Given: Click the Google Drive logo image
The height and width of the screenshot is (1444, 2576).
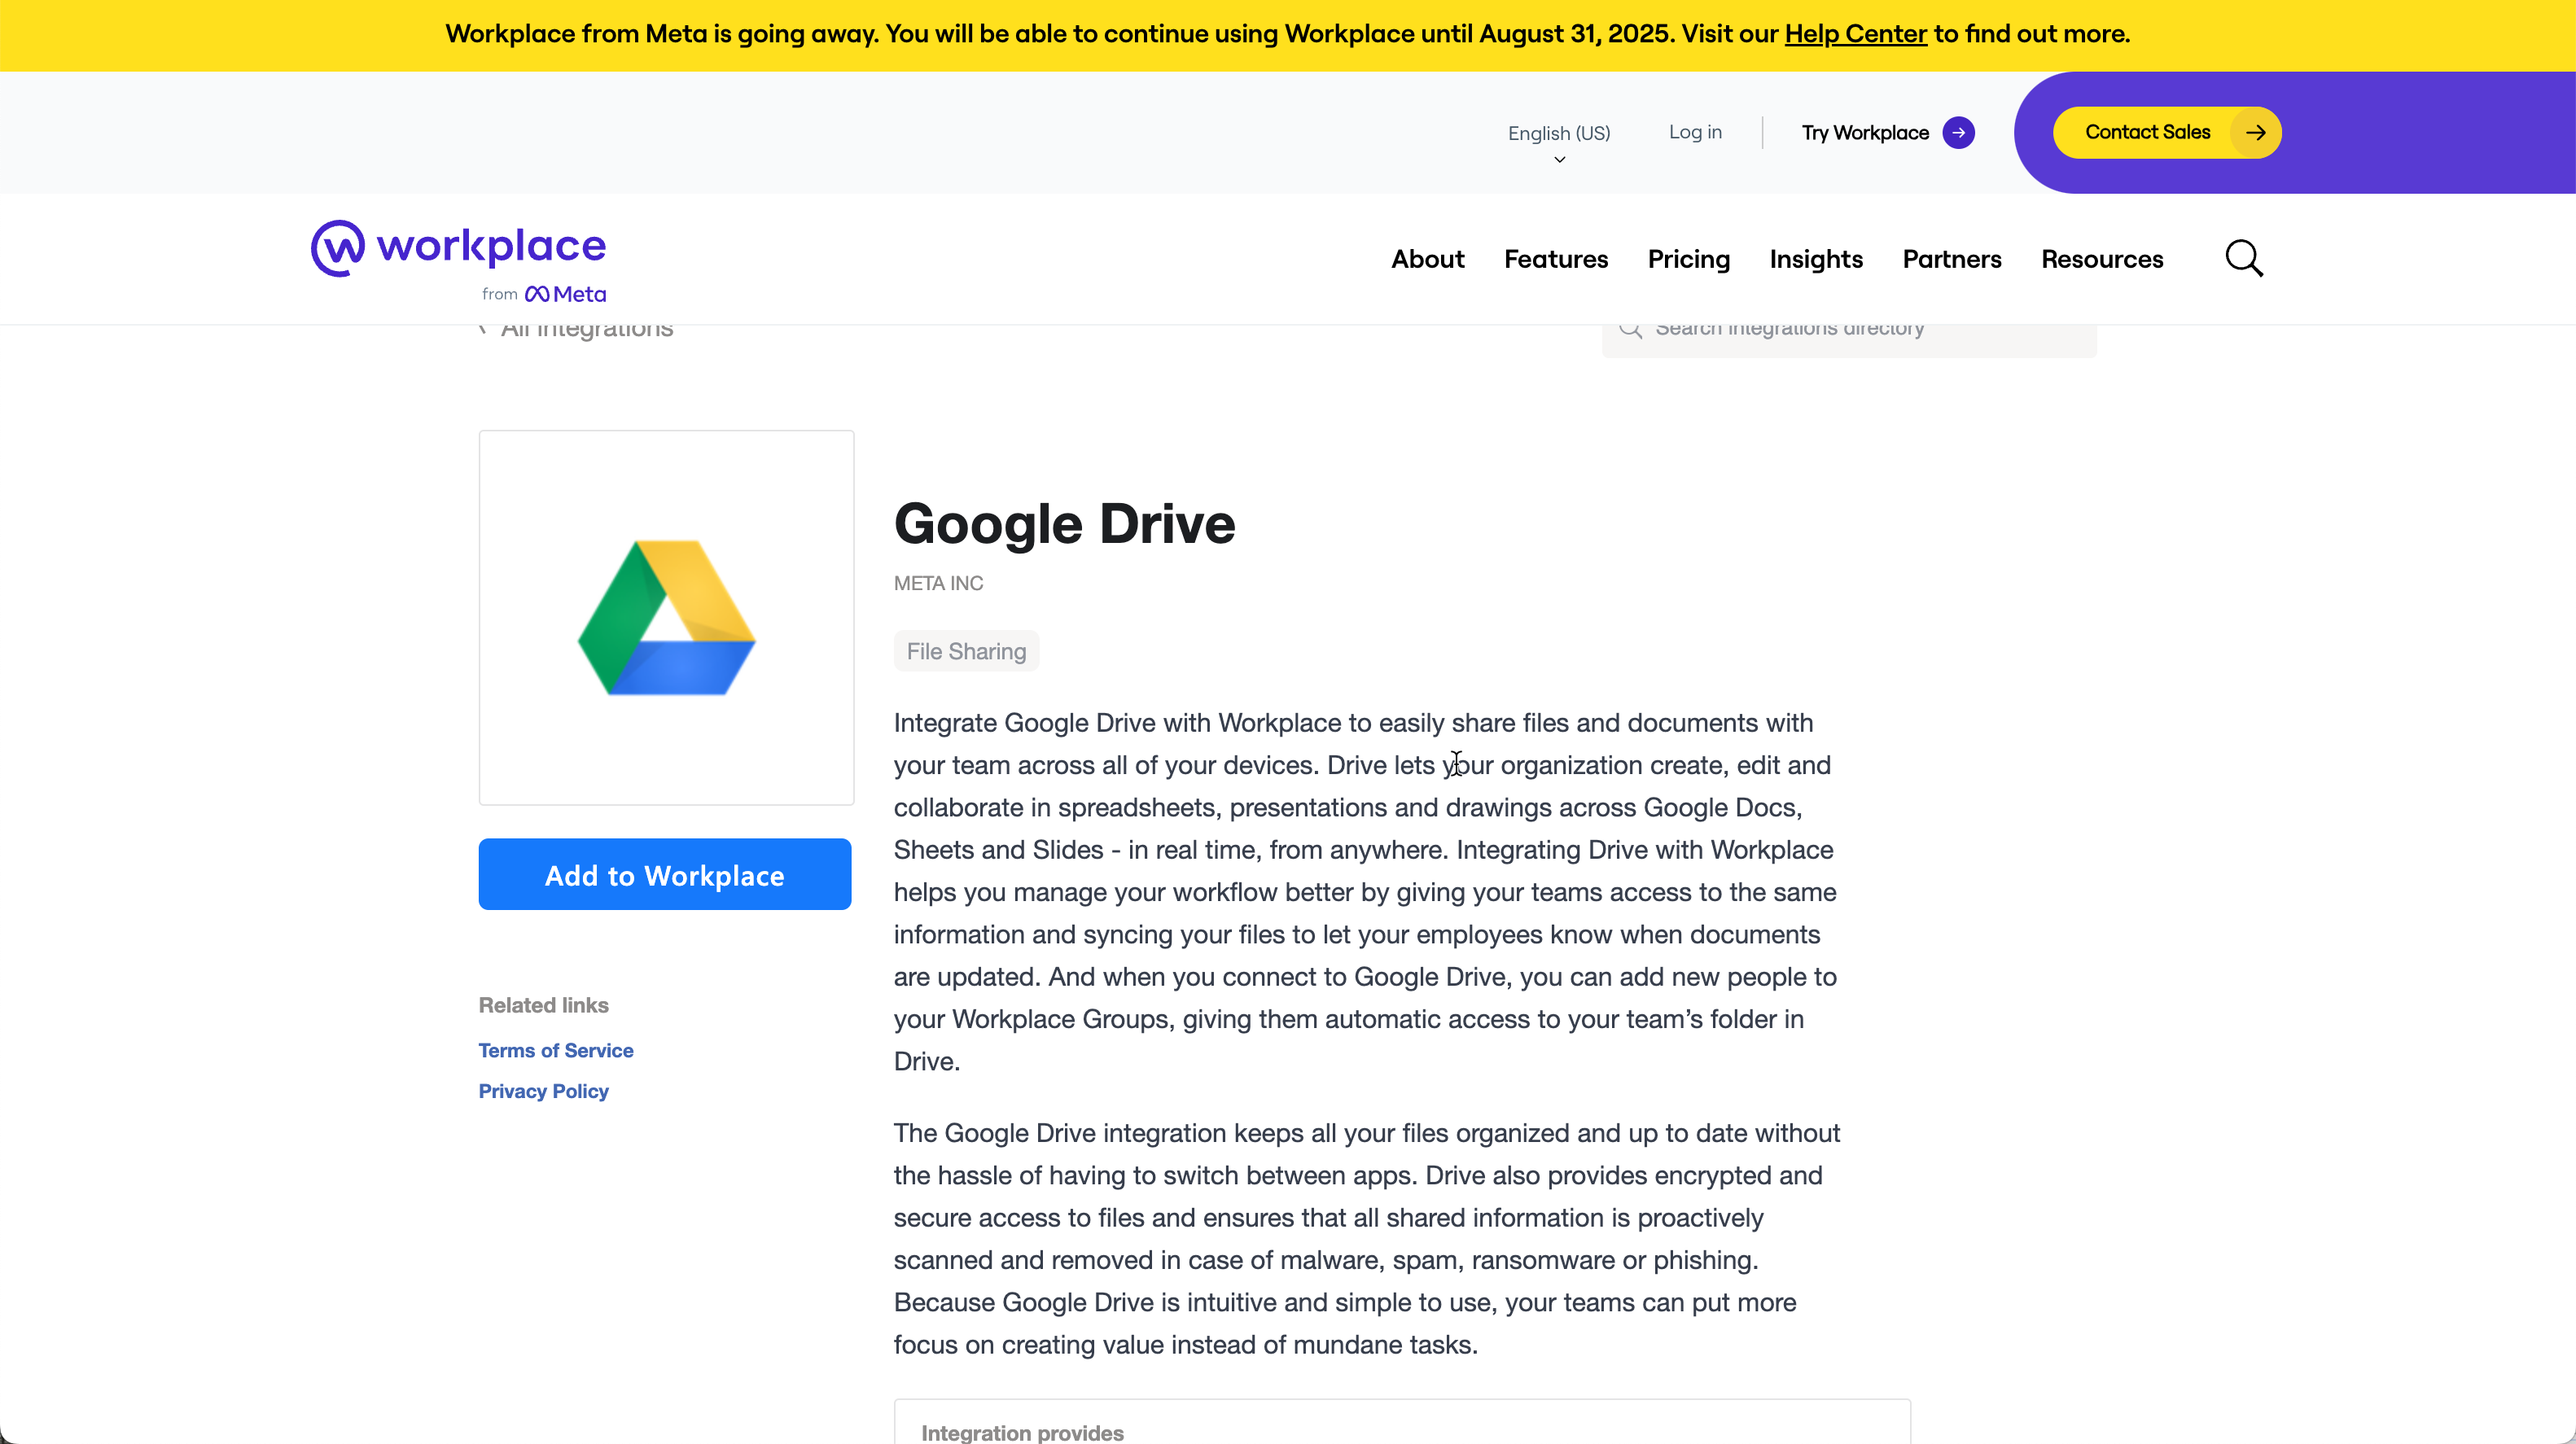Looking at the screenshot, I should tap(667, 617).
